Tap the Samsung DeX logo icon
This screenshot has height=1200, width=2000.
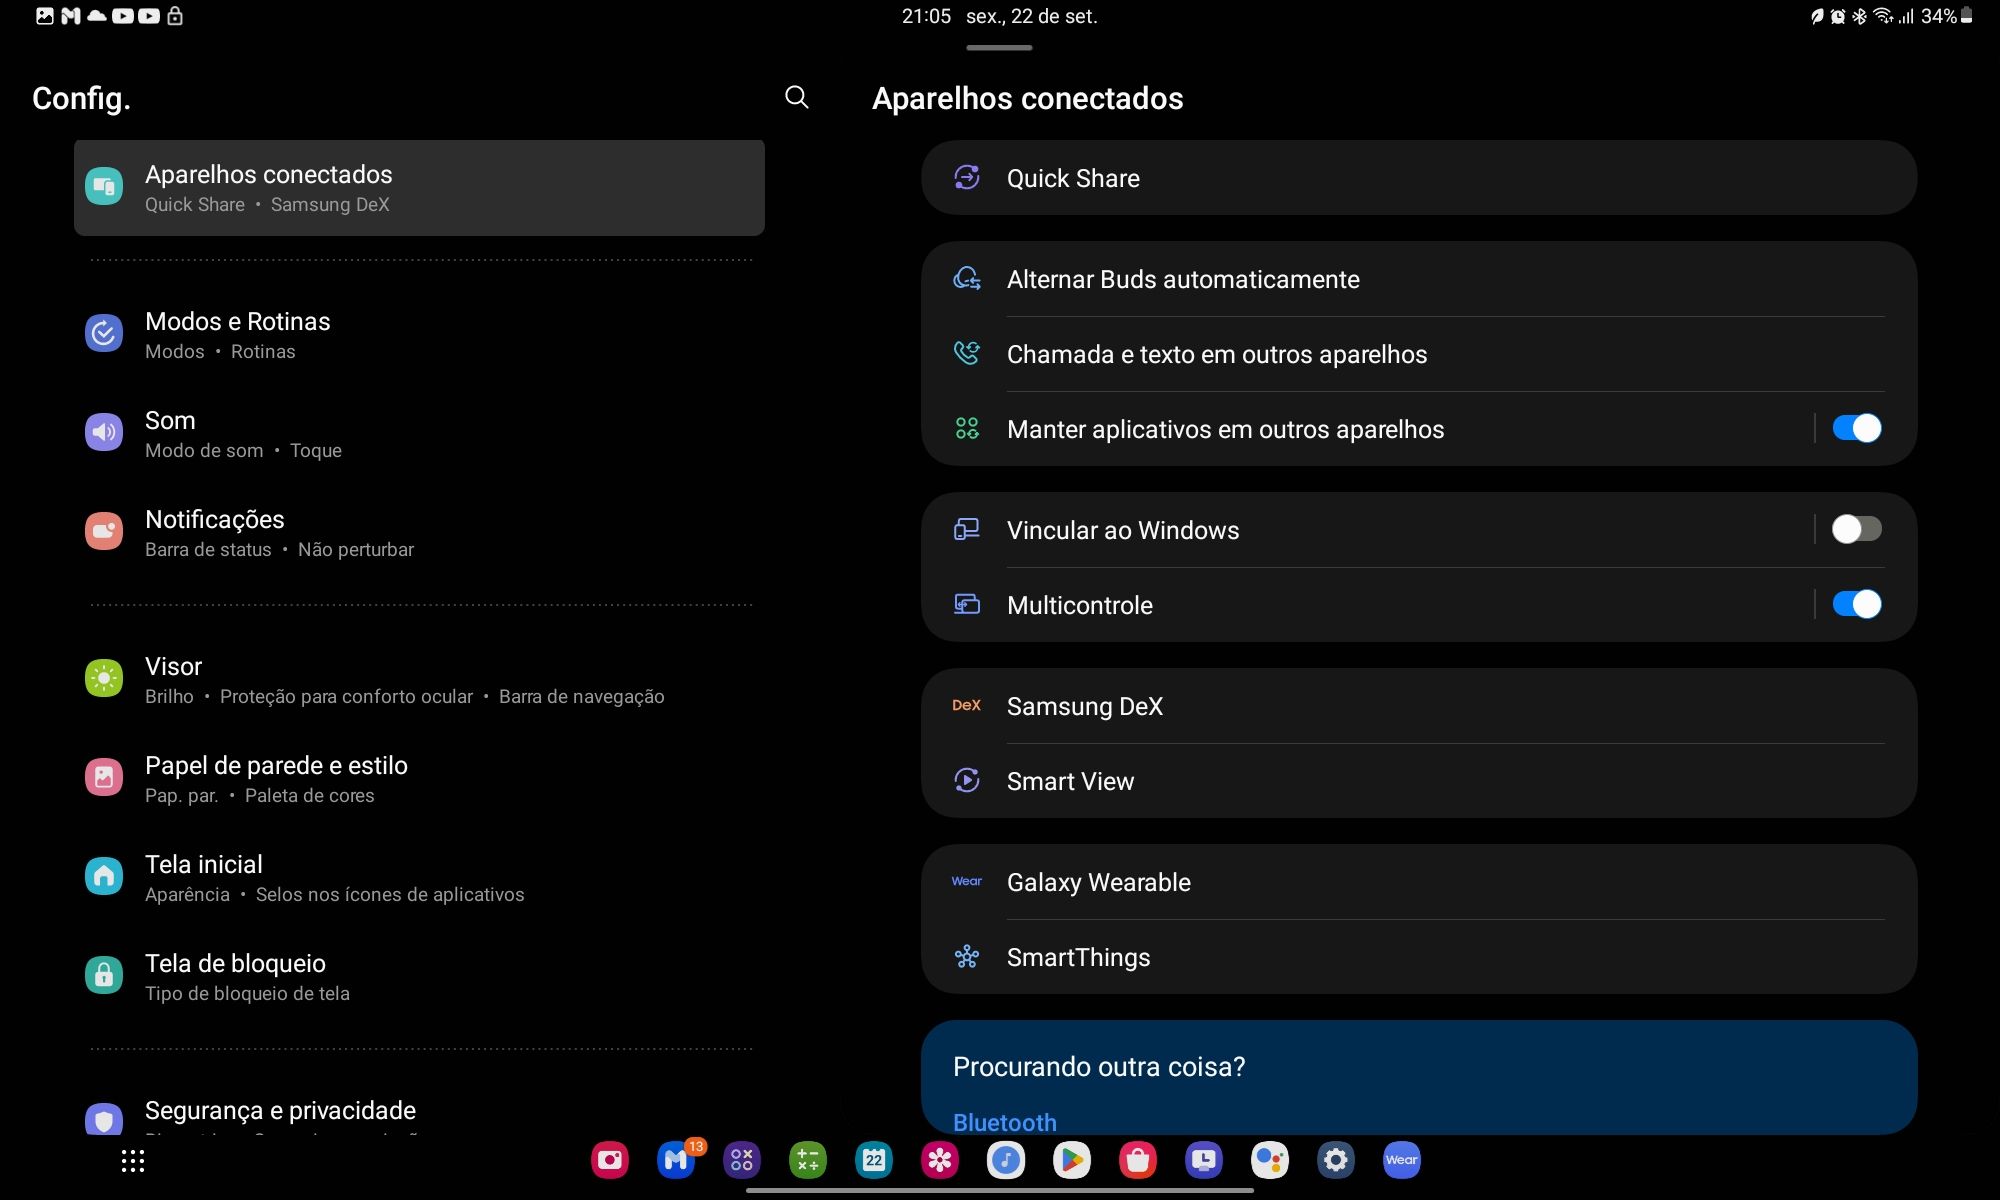click(x=967, y=705)
